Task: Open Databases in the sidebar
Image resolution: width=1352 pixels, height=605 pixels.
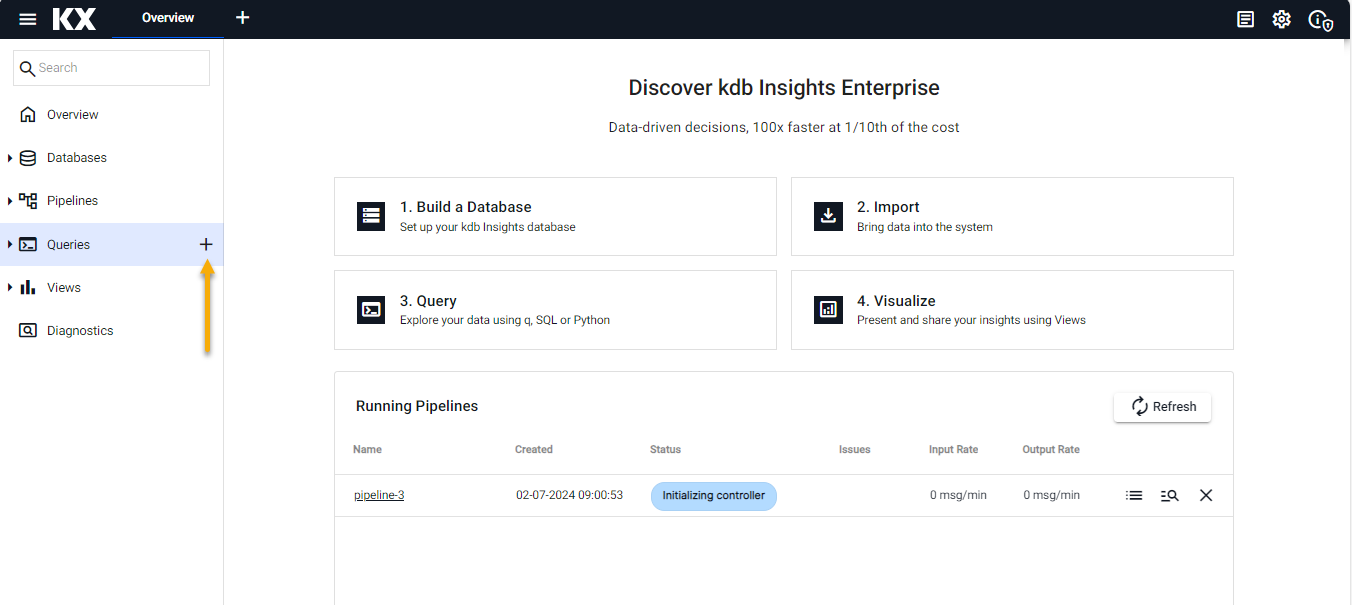Action: [x=77, y=158]
